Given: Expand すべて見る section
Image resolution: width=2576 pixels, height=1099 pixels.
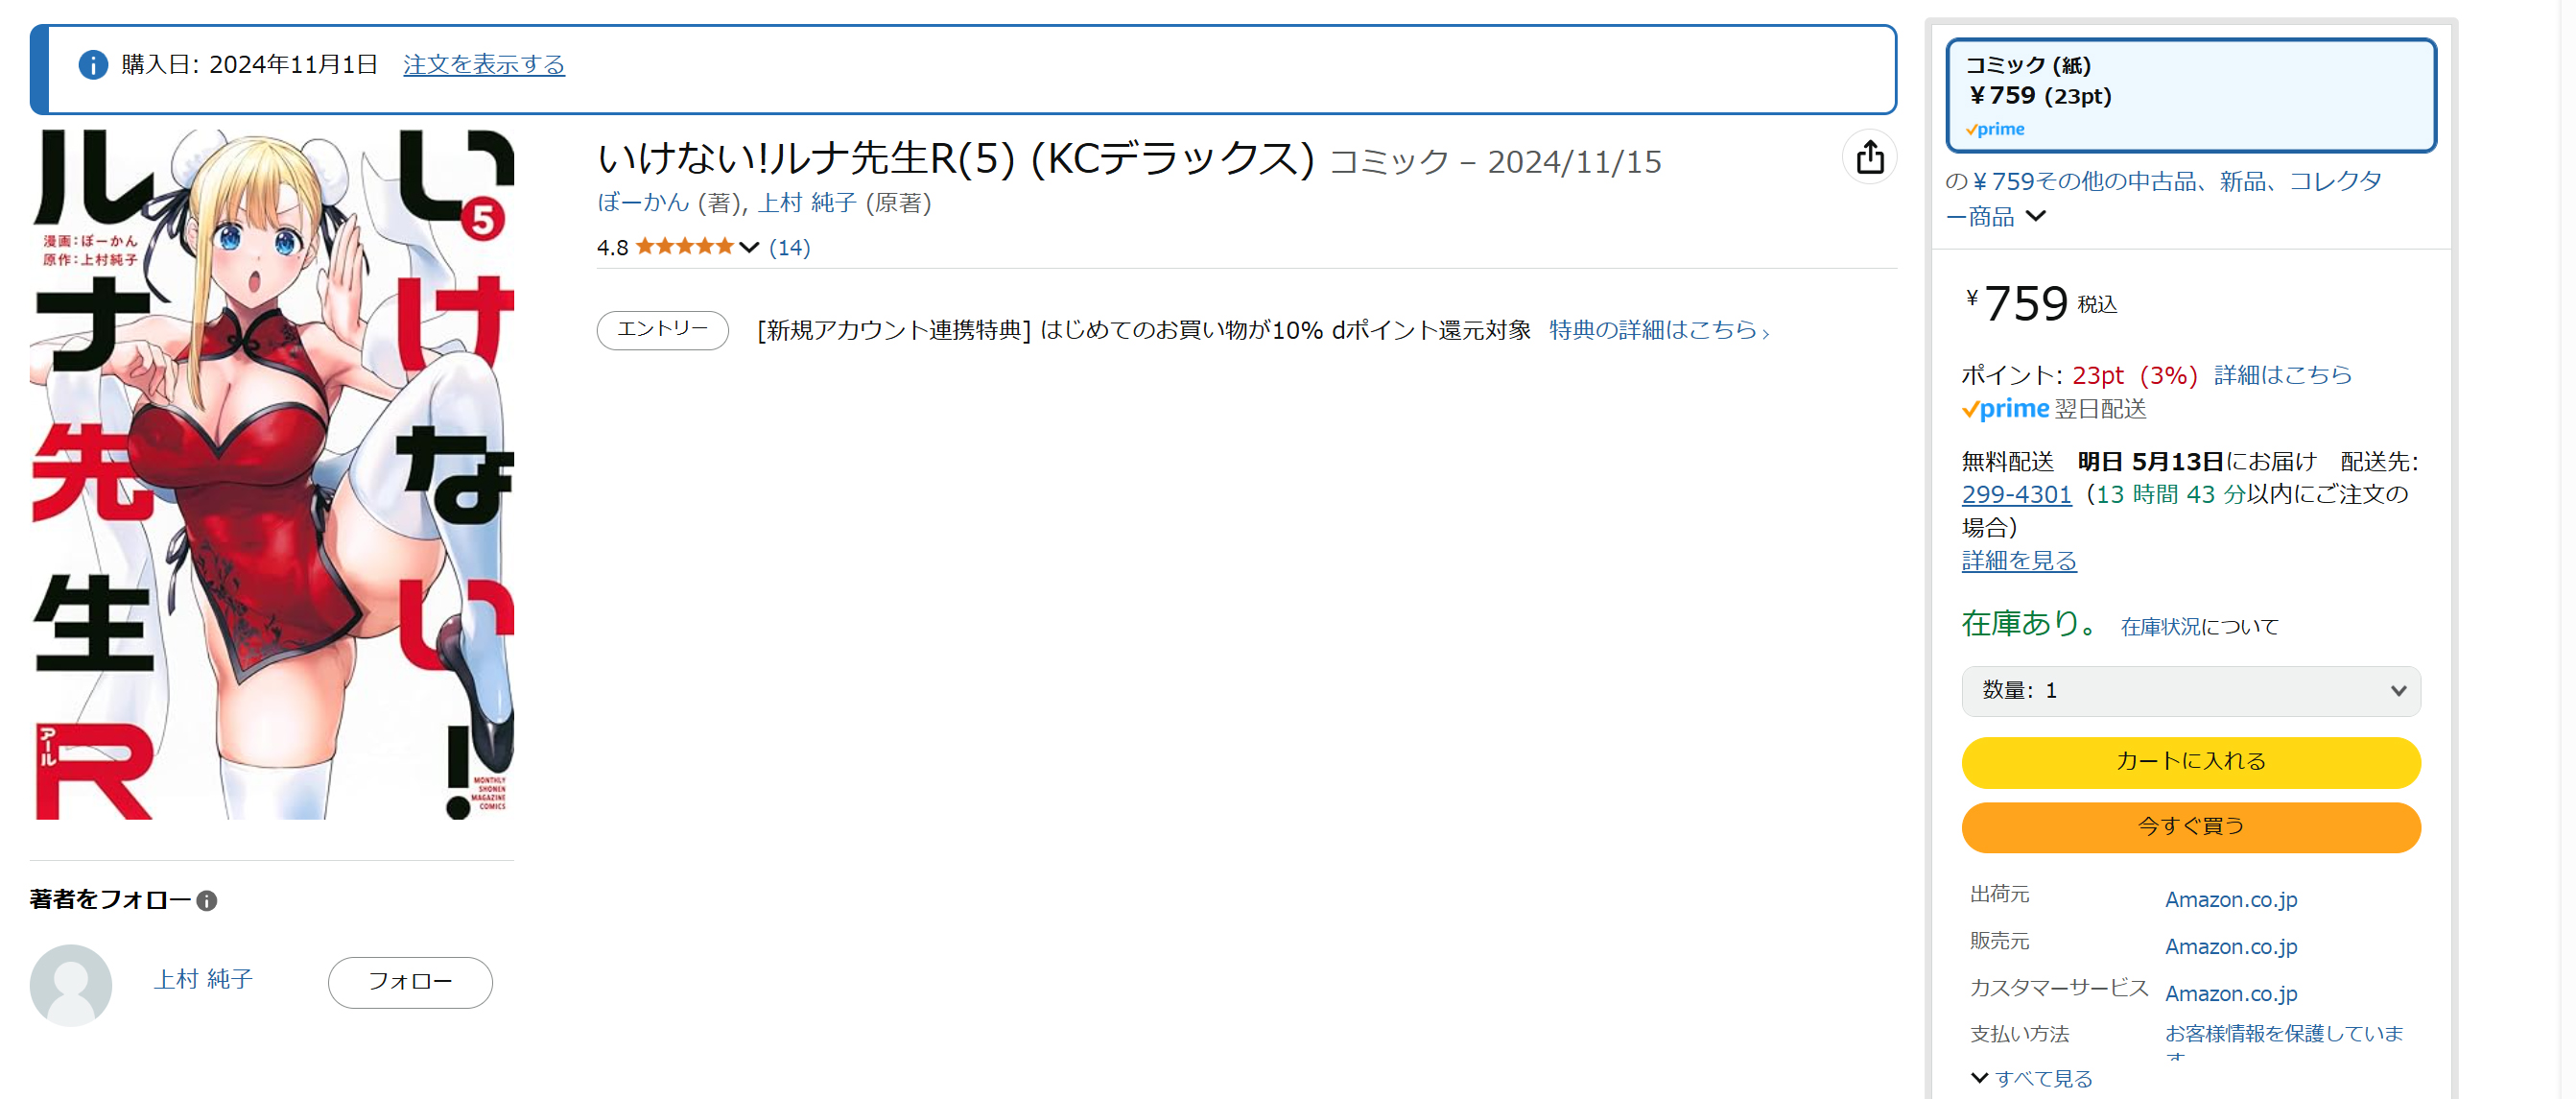Looking at the screenshot, I should click(2031, 1079).
